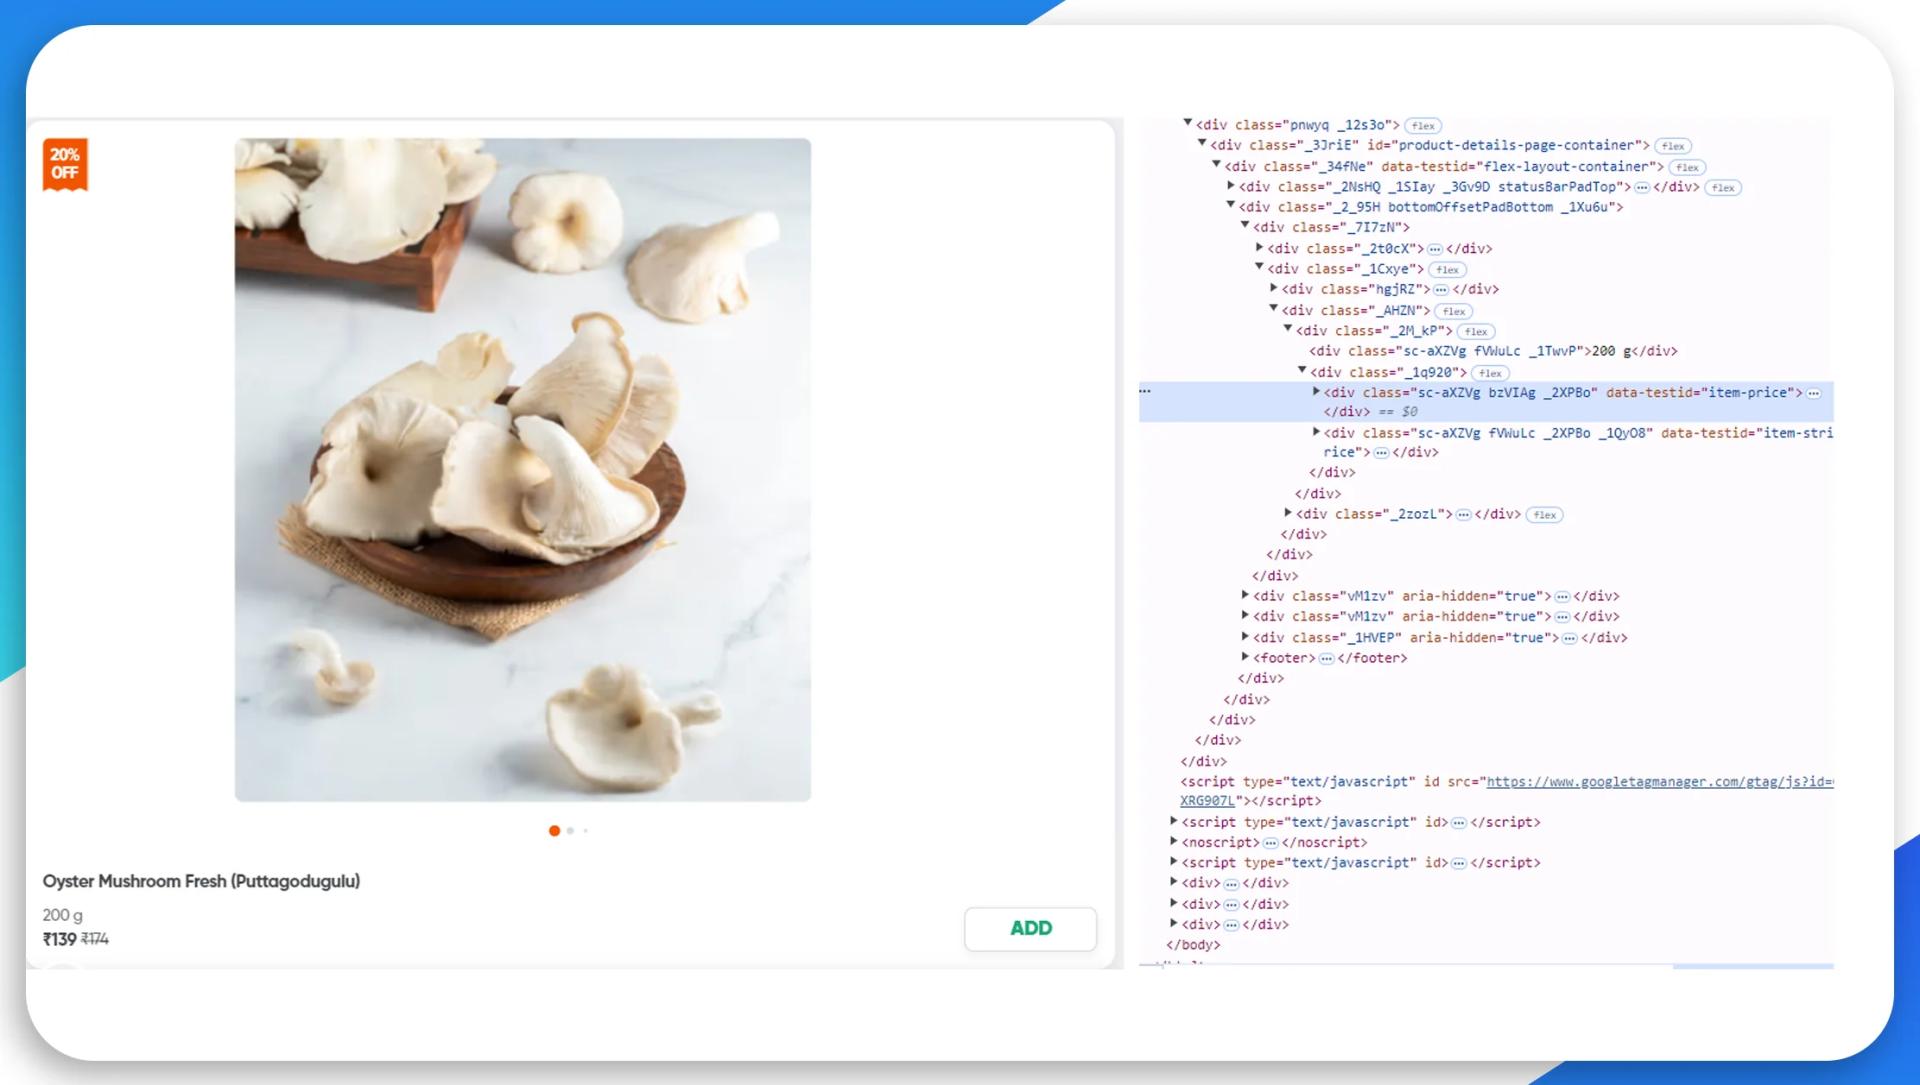Click the ADD button for Oyster Mushroom
The image size is (1920, 1085).
point(1030,928)
